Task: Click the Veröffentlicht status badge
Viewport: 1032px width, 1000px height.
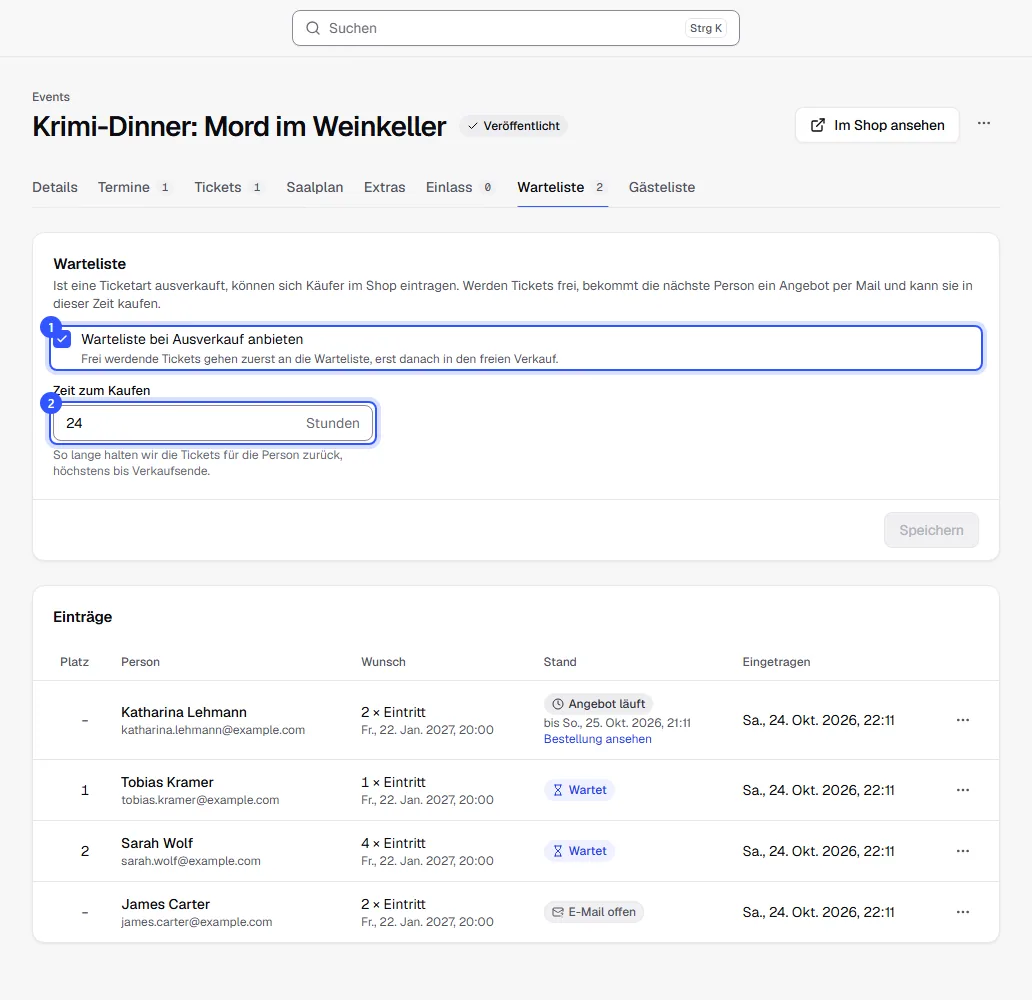Action: pos(513,126)
